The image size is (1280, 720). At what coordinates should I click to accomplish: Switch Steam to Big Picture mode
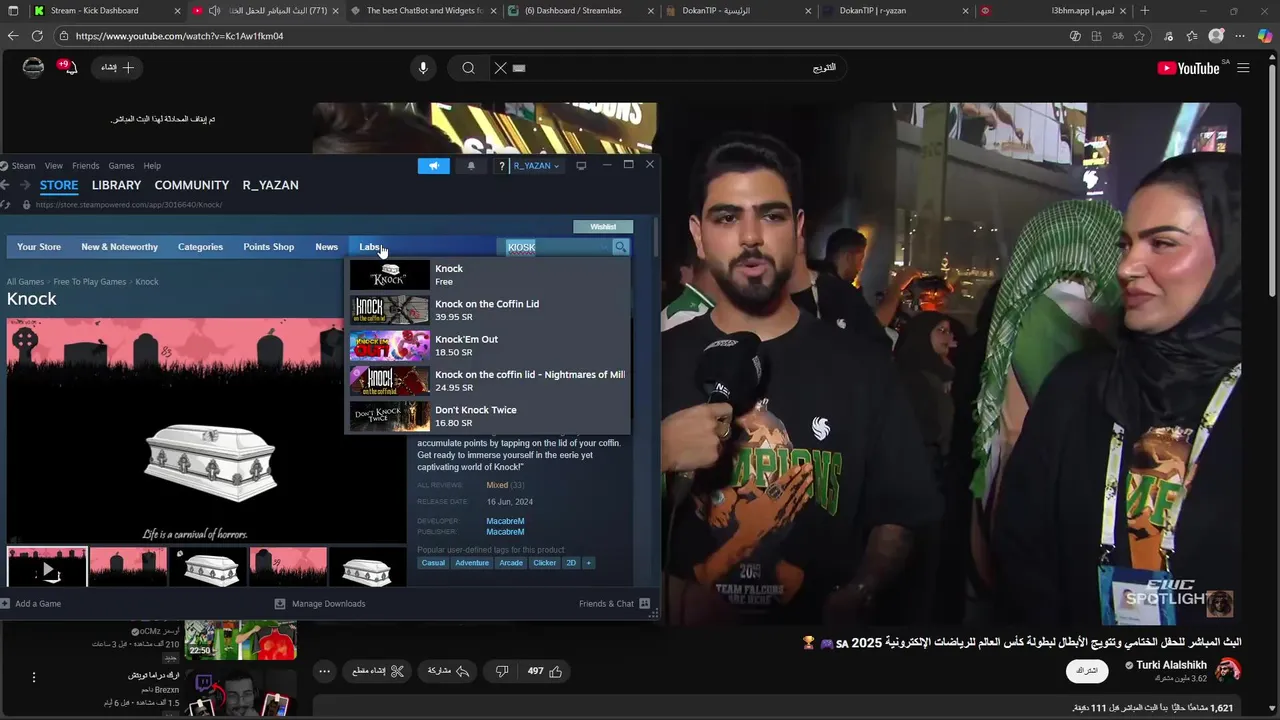coord(581,165)
